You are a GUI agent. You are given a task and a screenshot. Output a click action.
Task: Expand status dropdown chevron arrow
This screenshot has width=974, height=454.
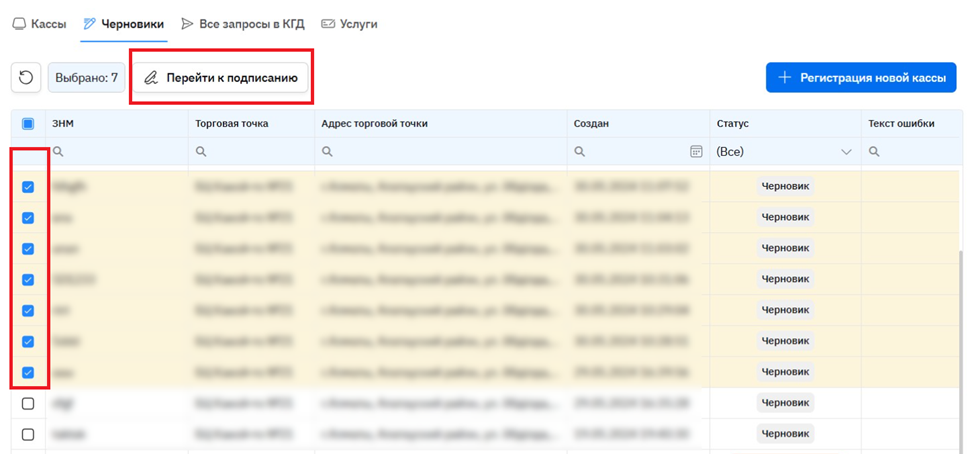pyautogui.click(x=845, y=152)
